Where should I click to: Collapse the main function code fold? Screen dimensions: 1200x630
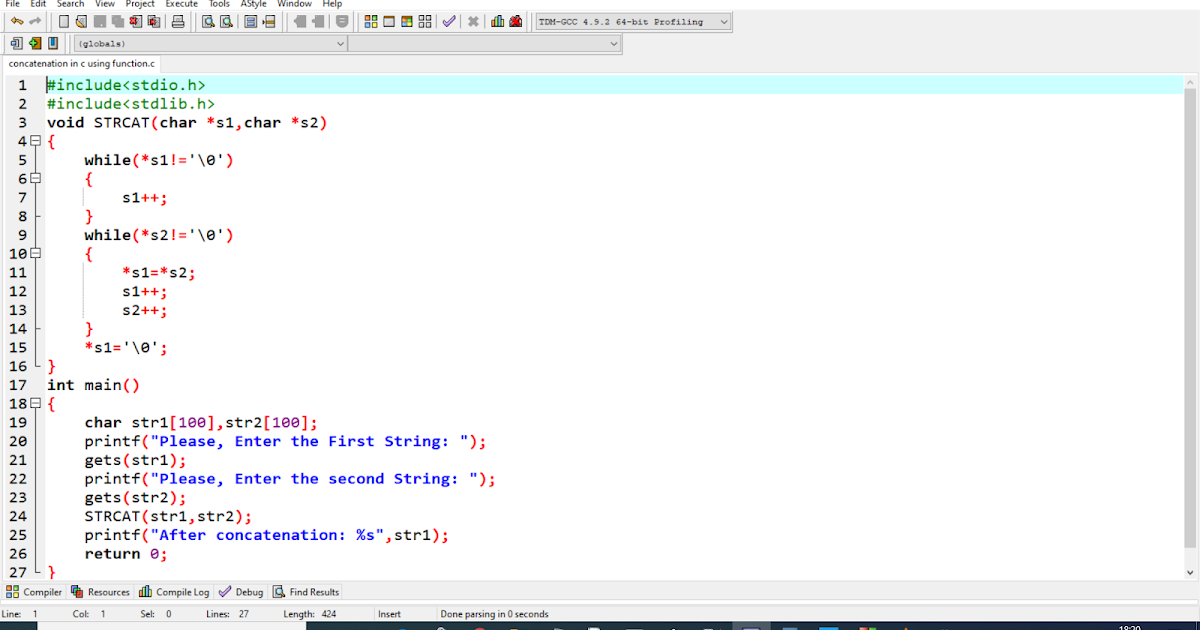pos(35,403)
